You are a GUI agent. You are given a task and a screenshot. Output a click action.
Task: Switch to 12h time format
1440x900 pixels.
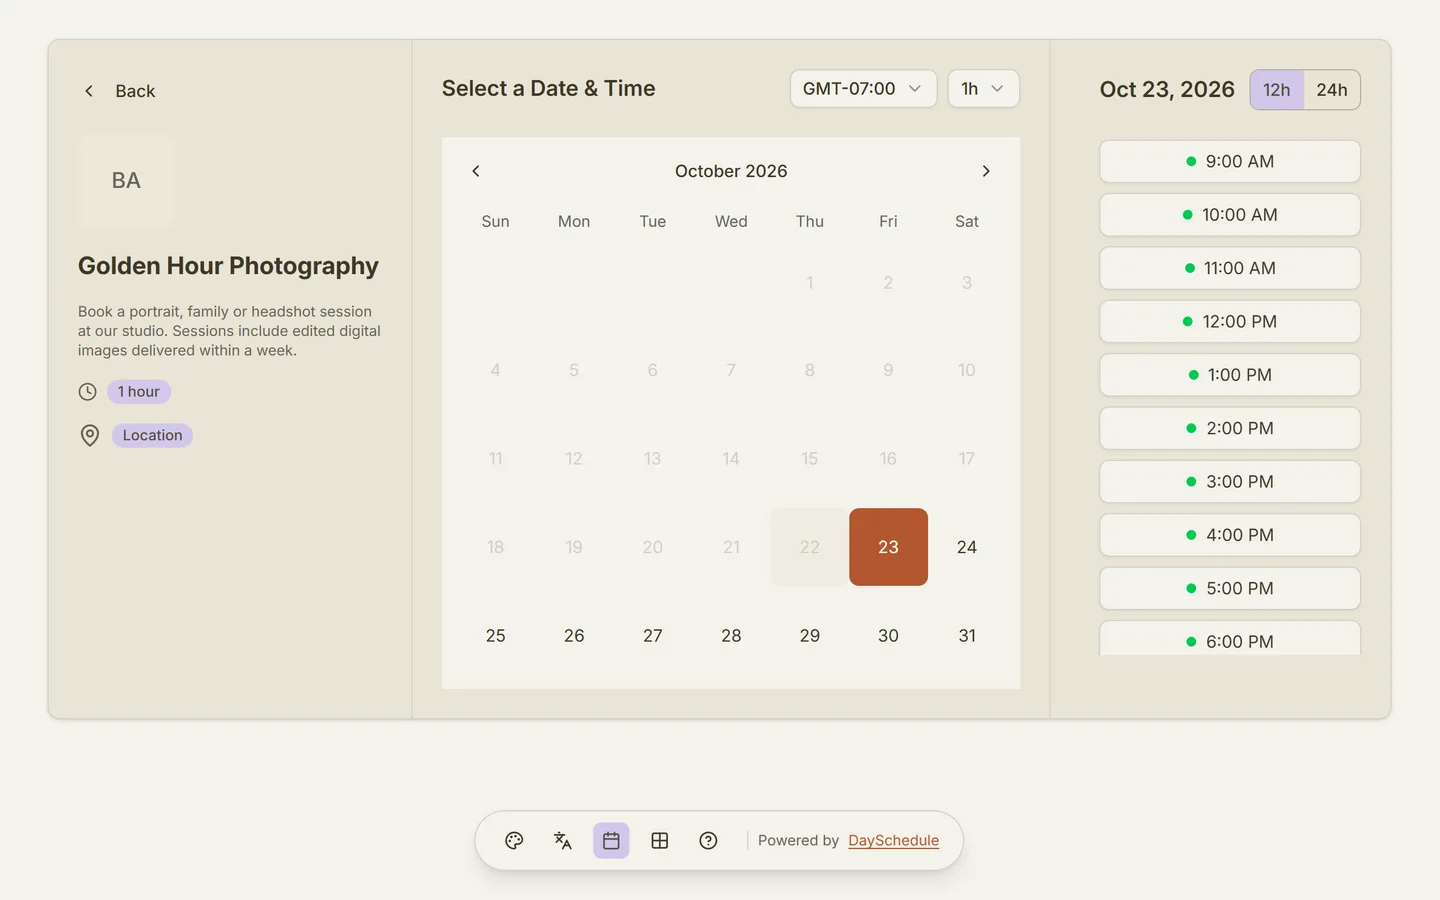click(1277, 90)
